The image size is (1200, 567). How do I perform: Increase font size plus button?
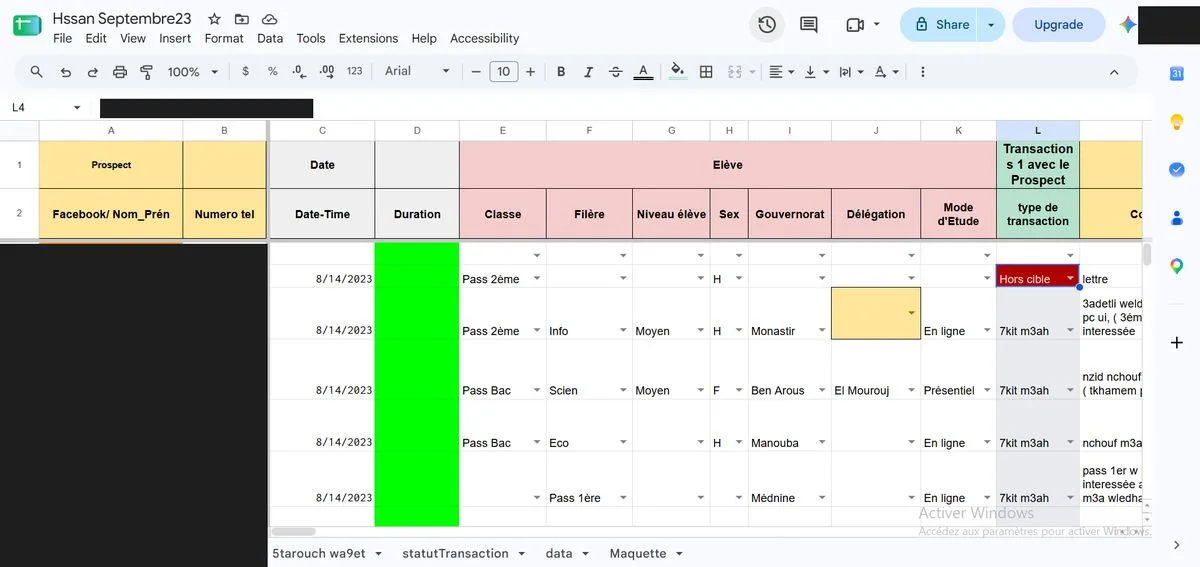[x=530, y=72]
